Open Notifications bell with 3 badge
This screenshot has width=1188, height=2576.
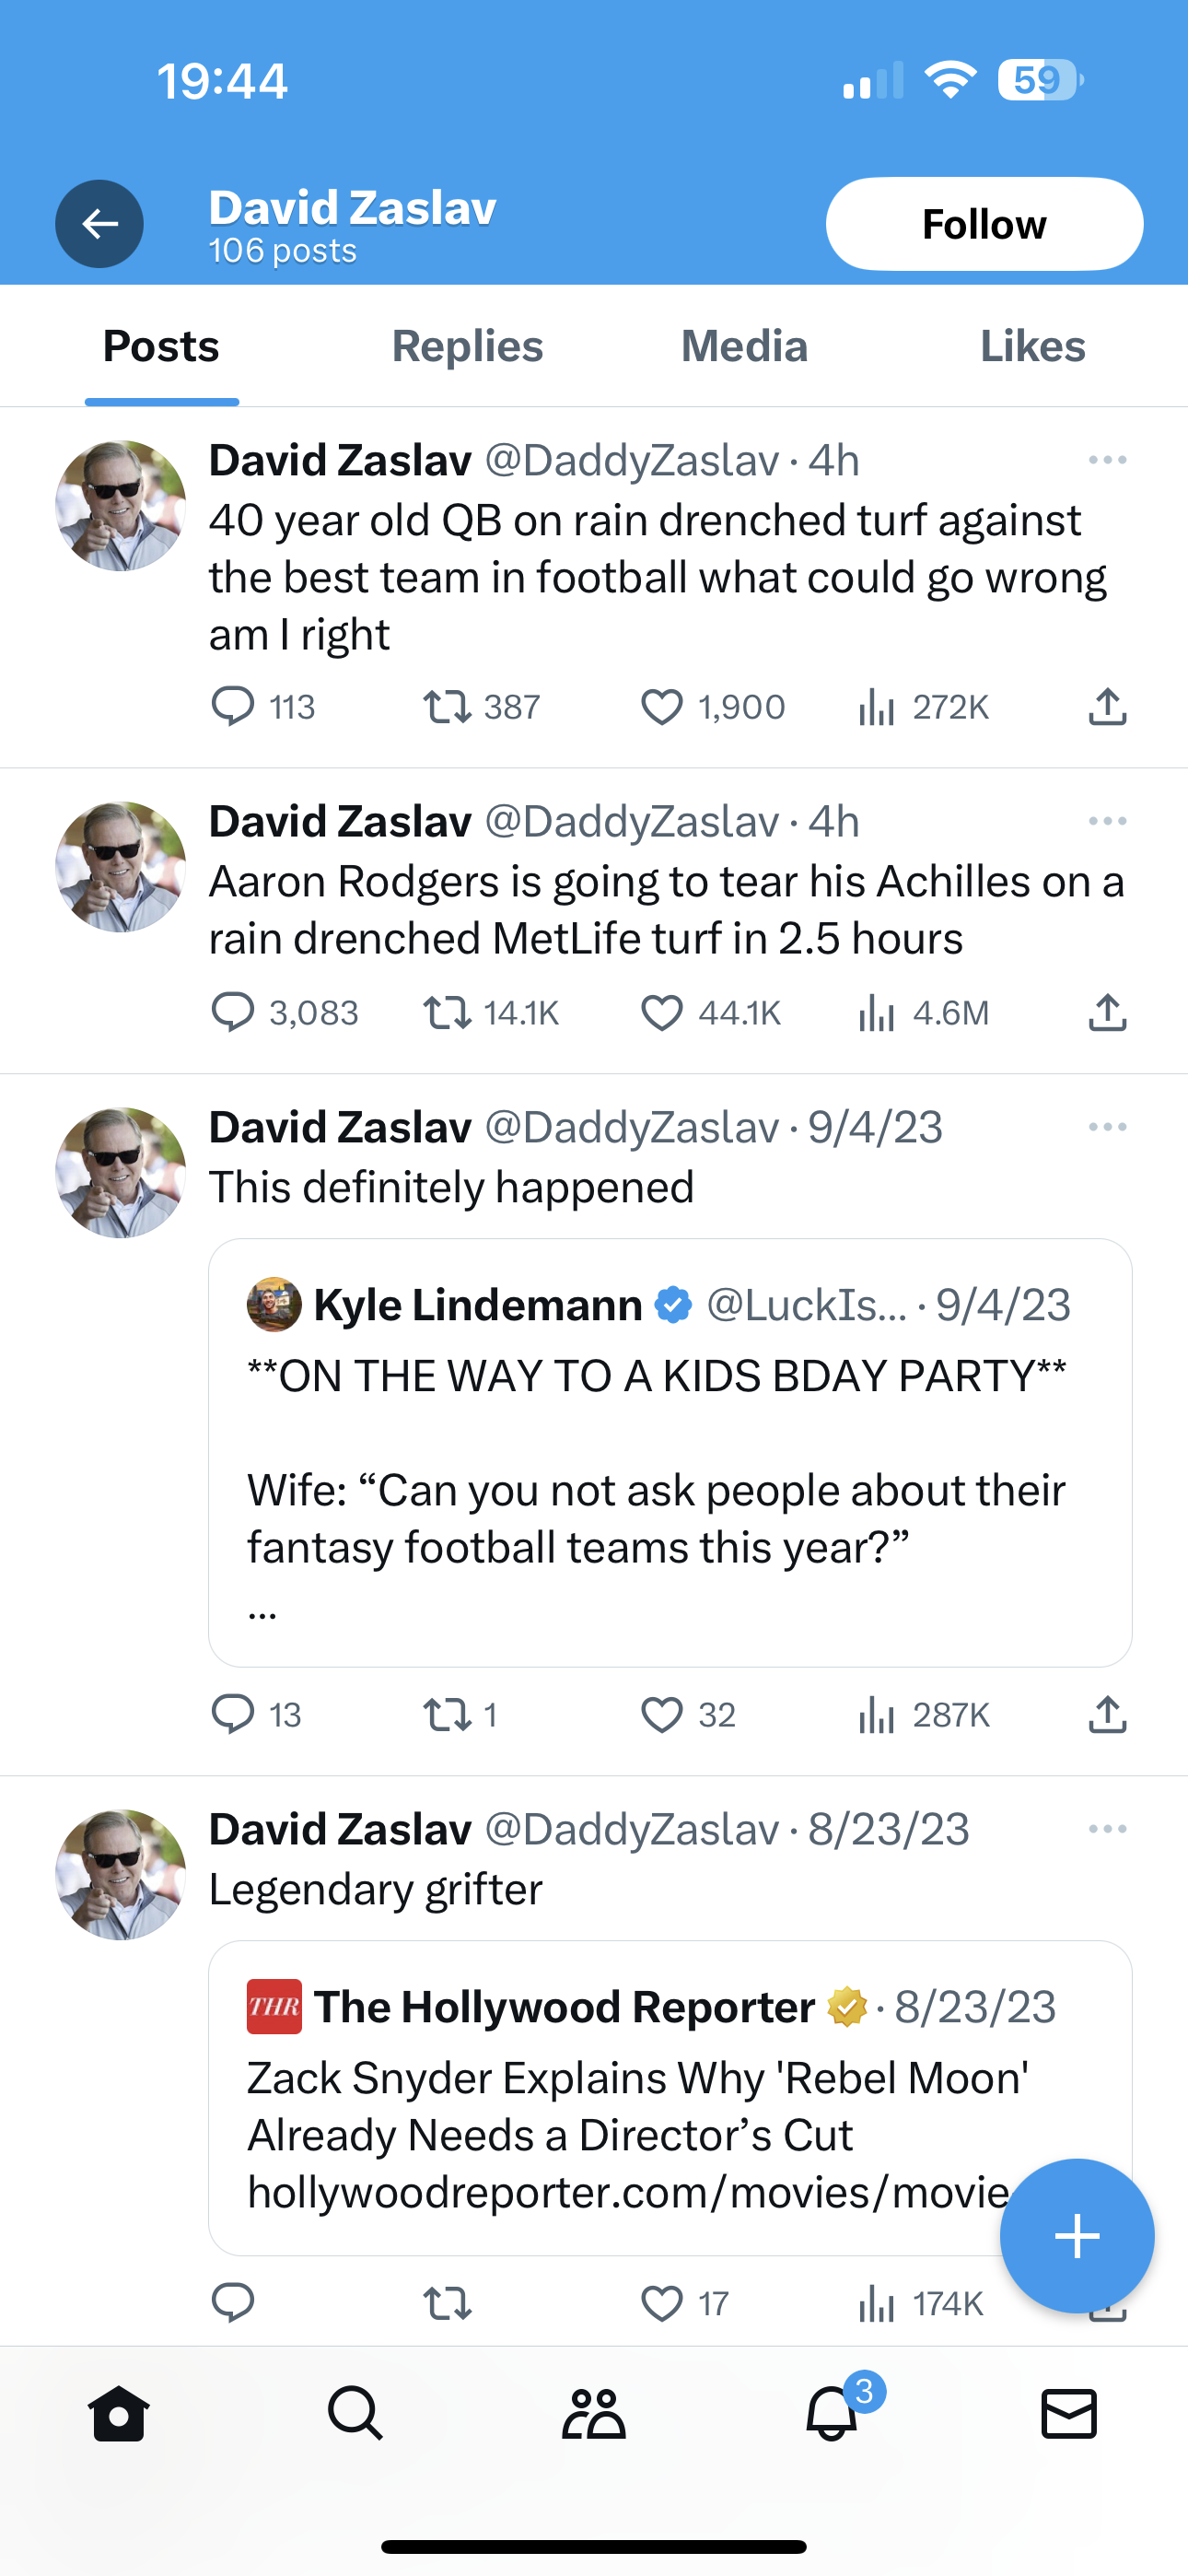click(x=832, y=2414)
